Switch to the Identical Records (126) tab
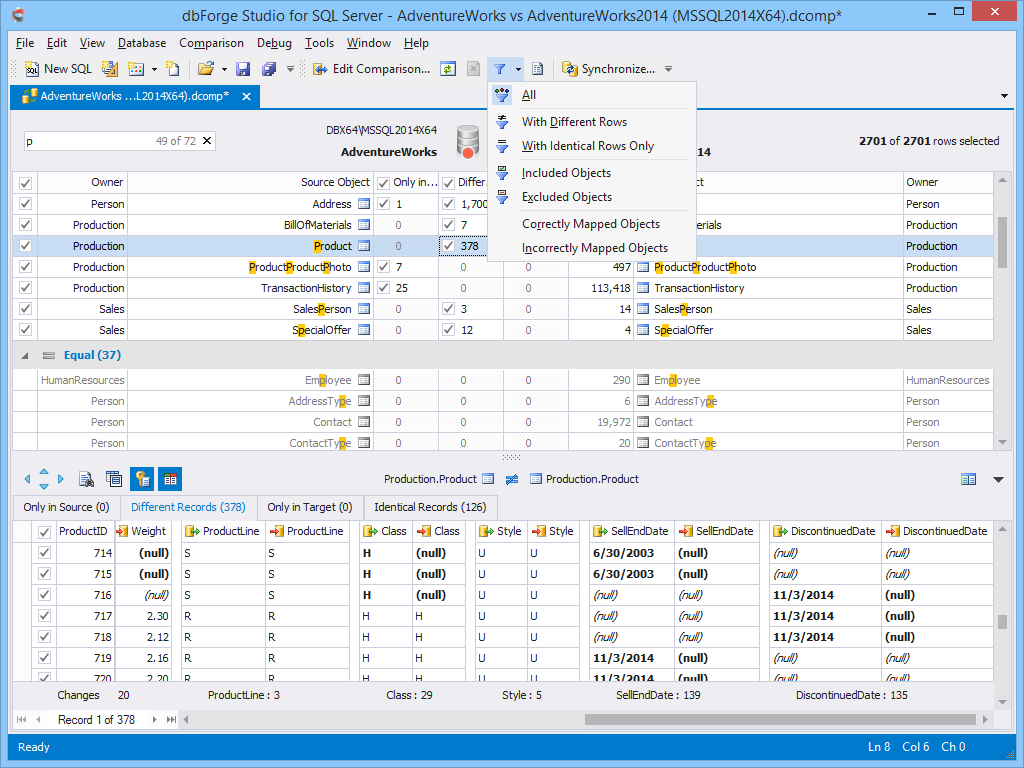Viewport: 1024px width, 768px height. tap(429, 507)
